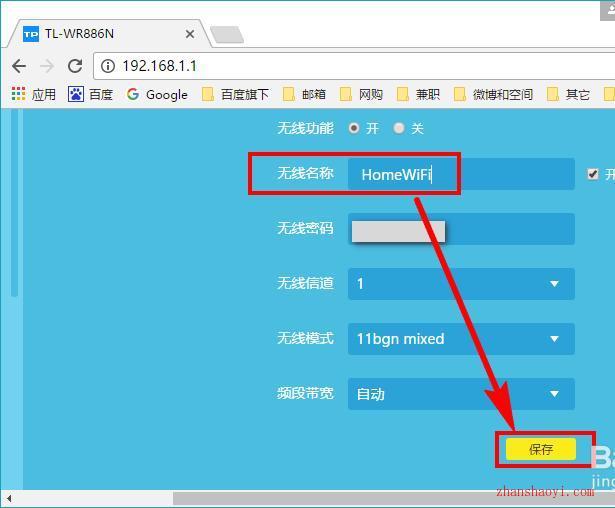Select 开 radio for 无线功能
This screenshot has height=508, width=615.
pos(354,128)
